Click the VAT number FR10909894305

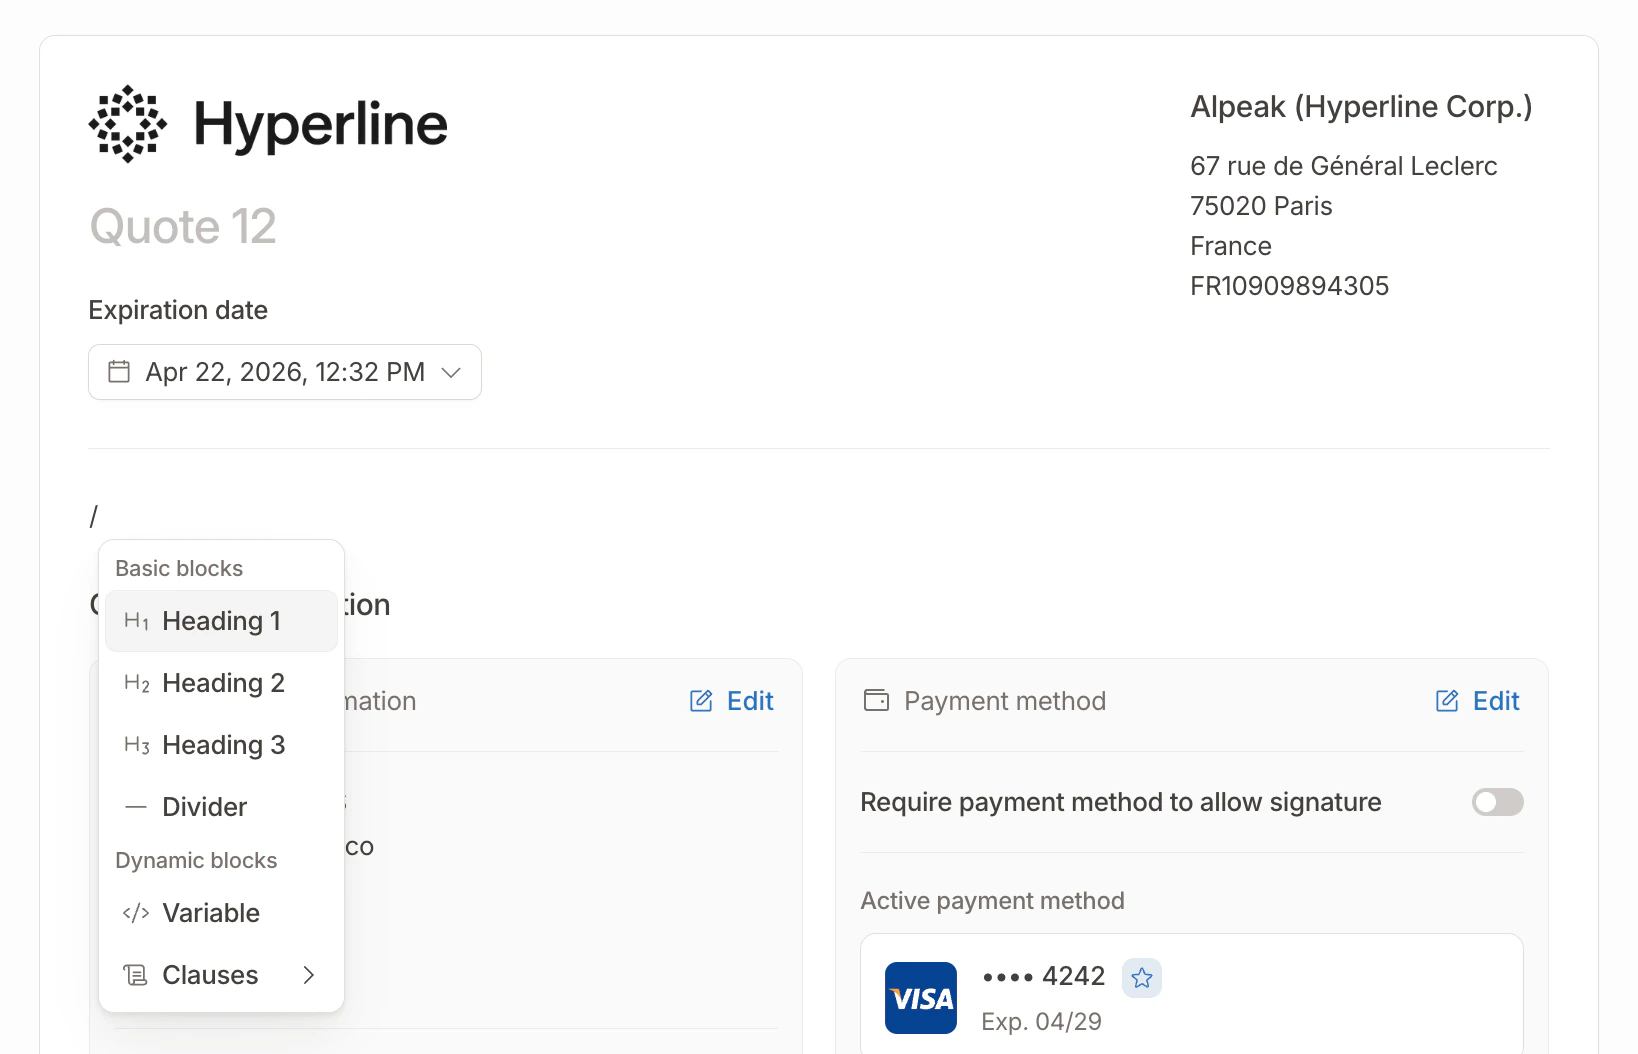(1290, 286)
